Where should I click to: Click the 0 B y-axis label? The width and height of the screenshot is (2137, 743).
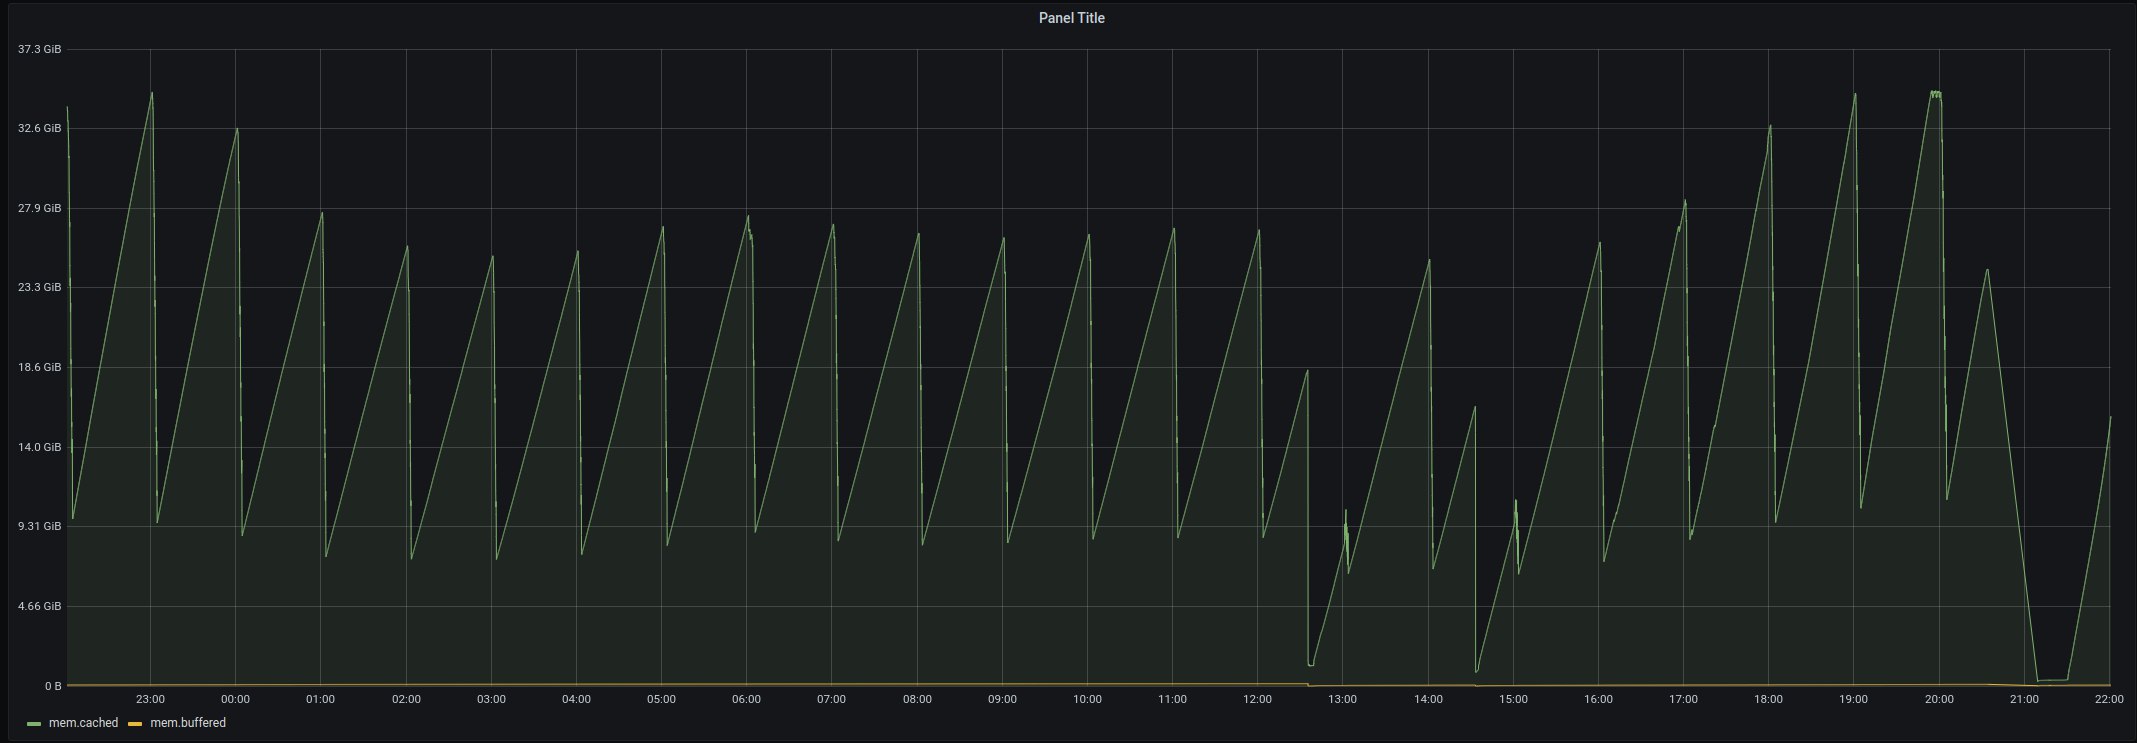coord(52,686)
